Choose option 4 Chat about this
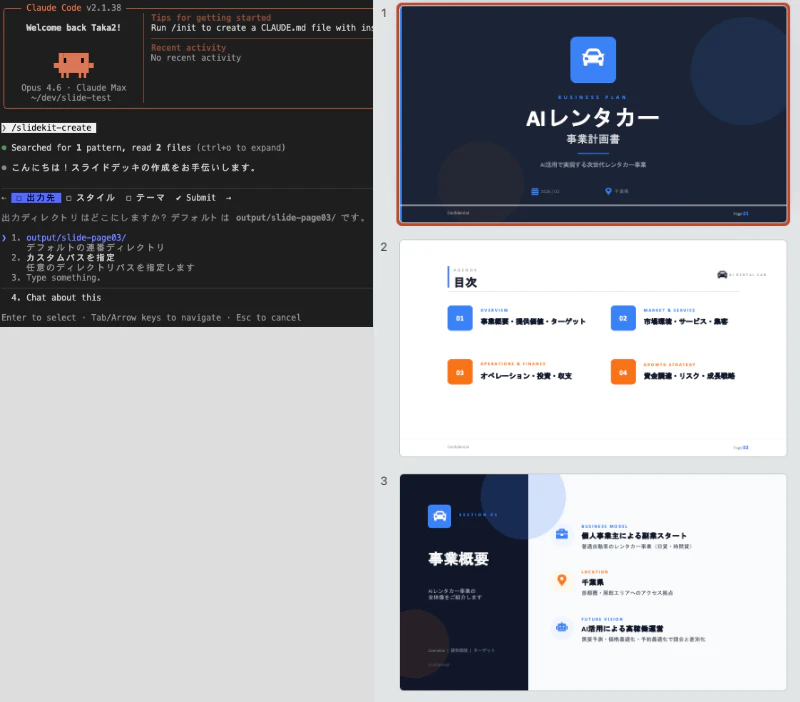This screenshot has height=702, width=800. 63,297
